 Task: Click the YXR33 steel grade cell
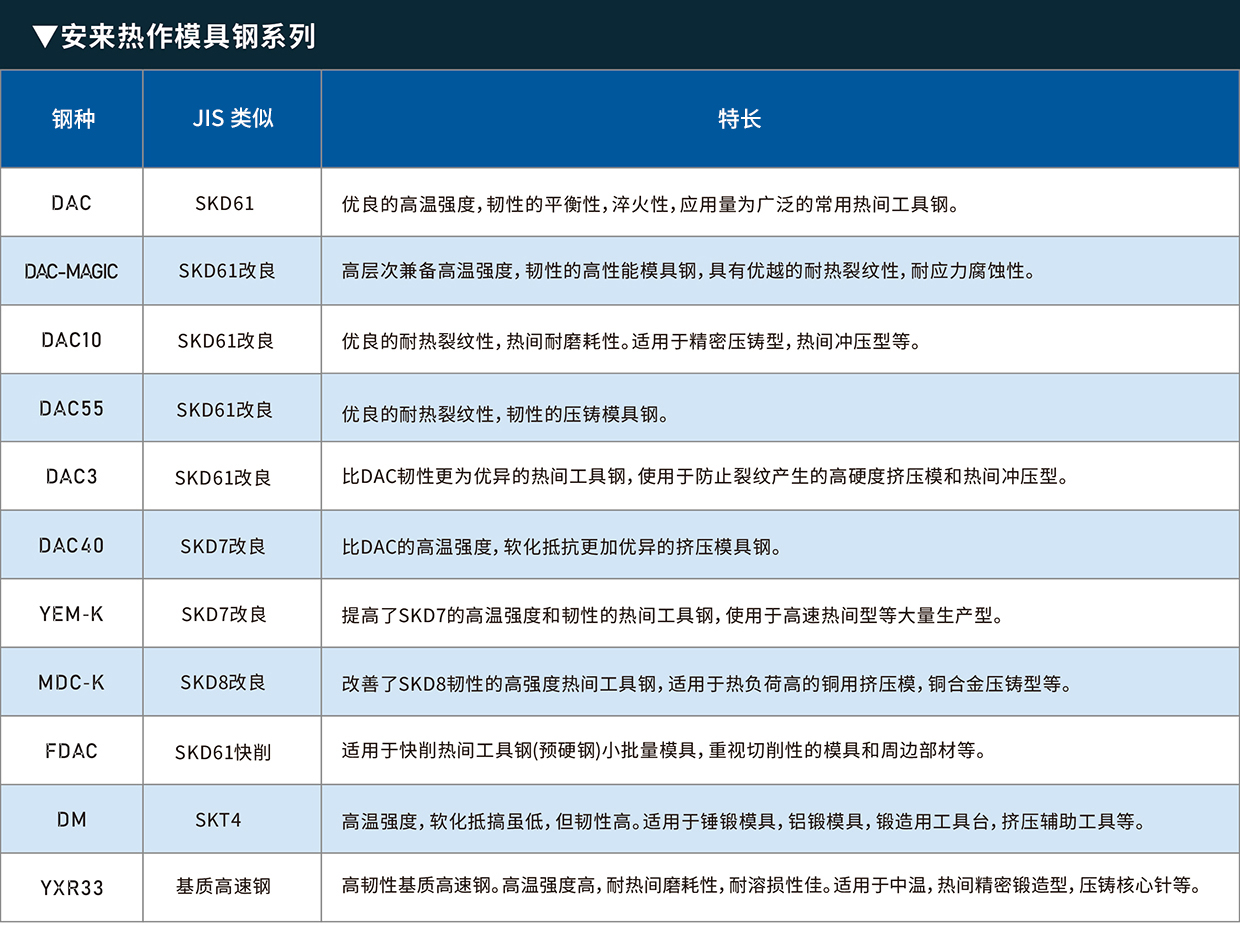click(x=72, y=887)
